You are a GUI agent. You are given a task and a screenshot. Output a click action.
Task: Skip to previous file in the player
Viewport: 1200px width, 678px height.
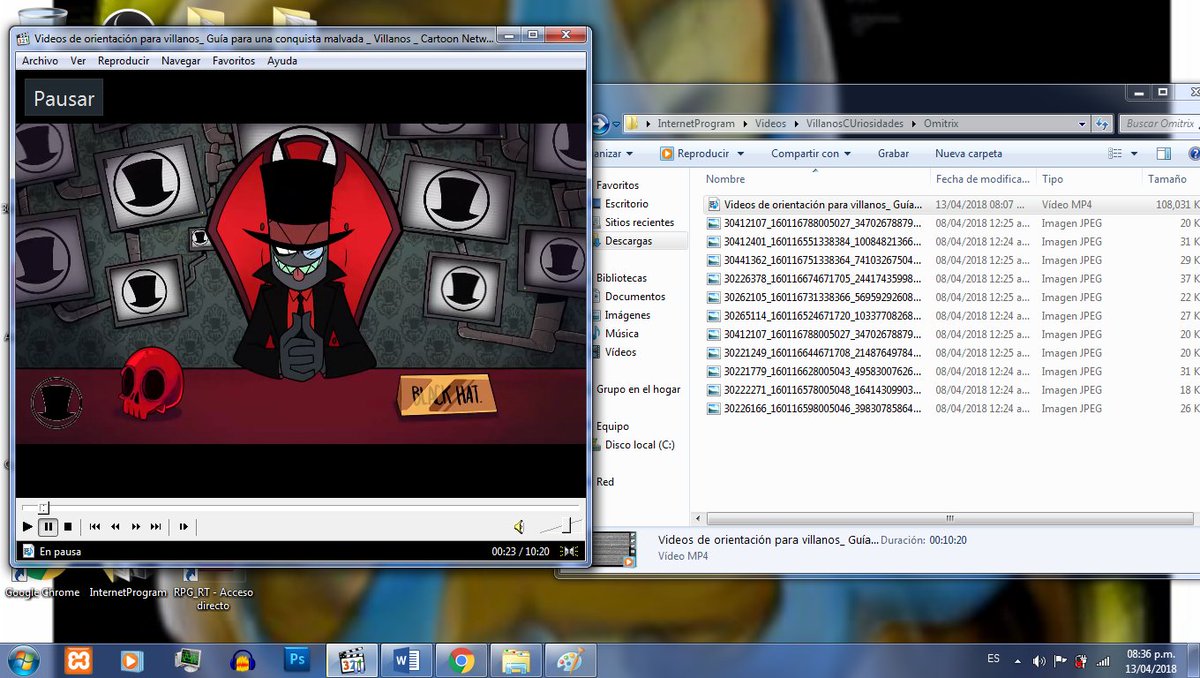[95, 526]
